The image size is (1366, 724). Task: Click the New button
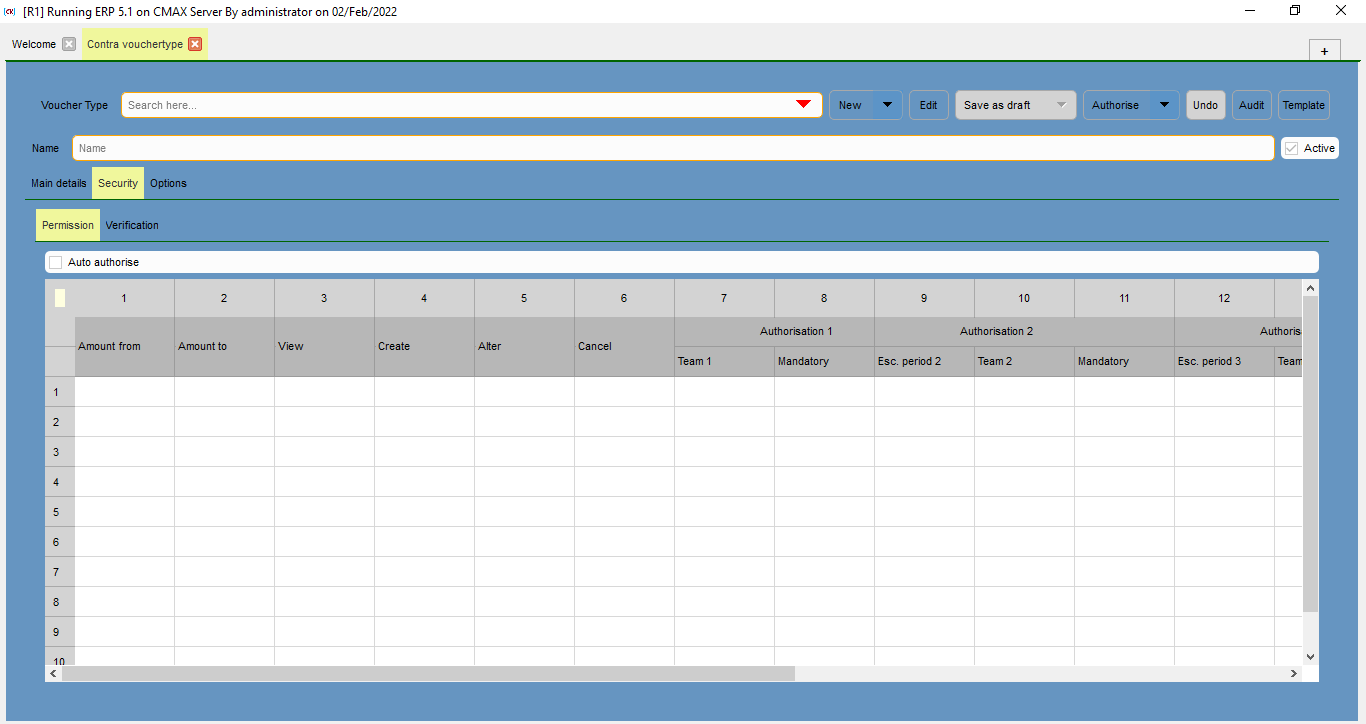click(851, 105)
